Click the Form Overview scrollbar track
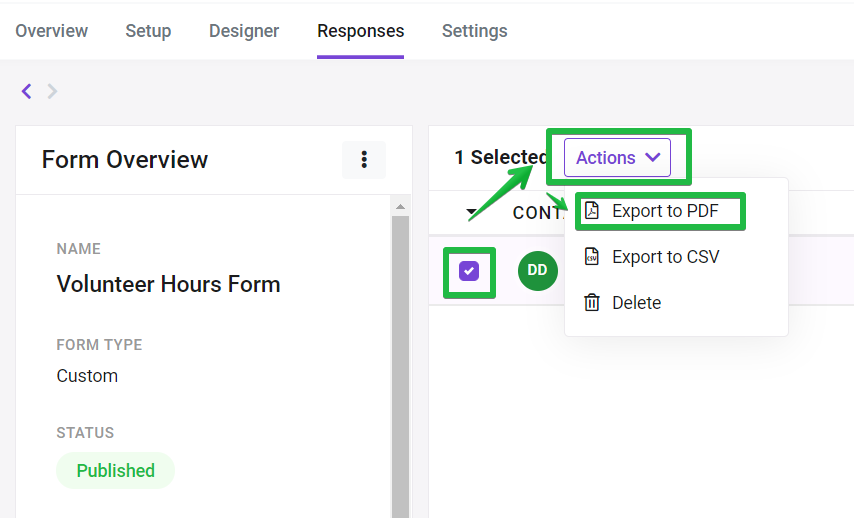Screen dimensions: 854x518 (400, 365)
